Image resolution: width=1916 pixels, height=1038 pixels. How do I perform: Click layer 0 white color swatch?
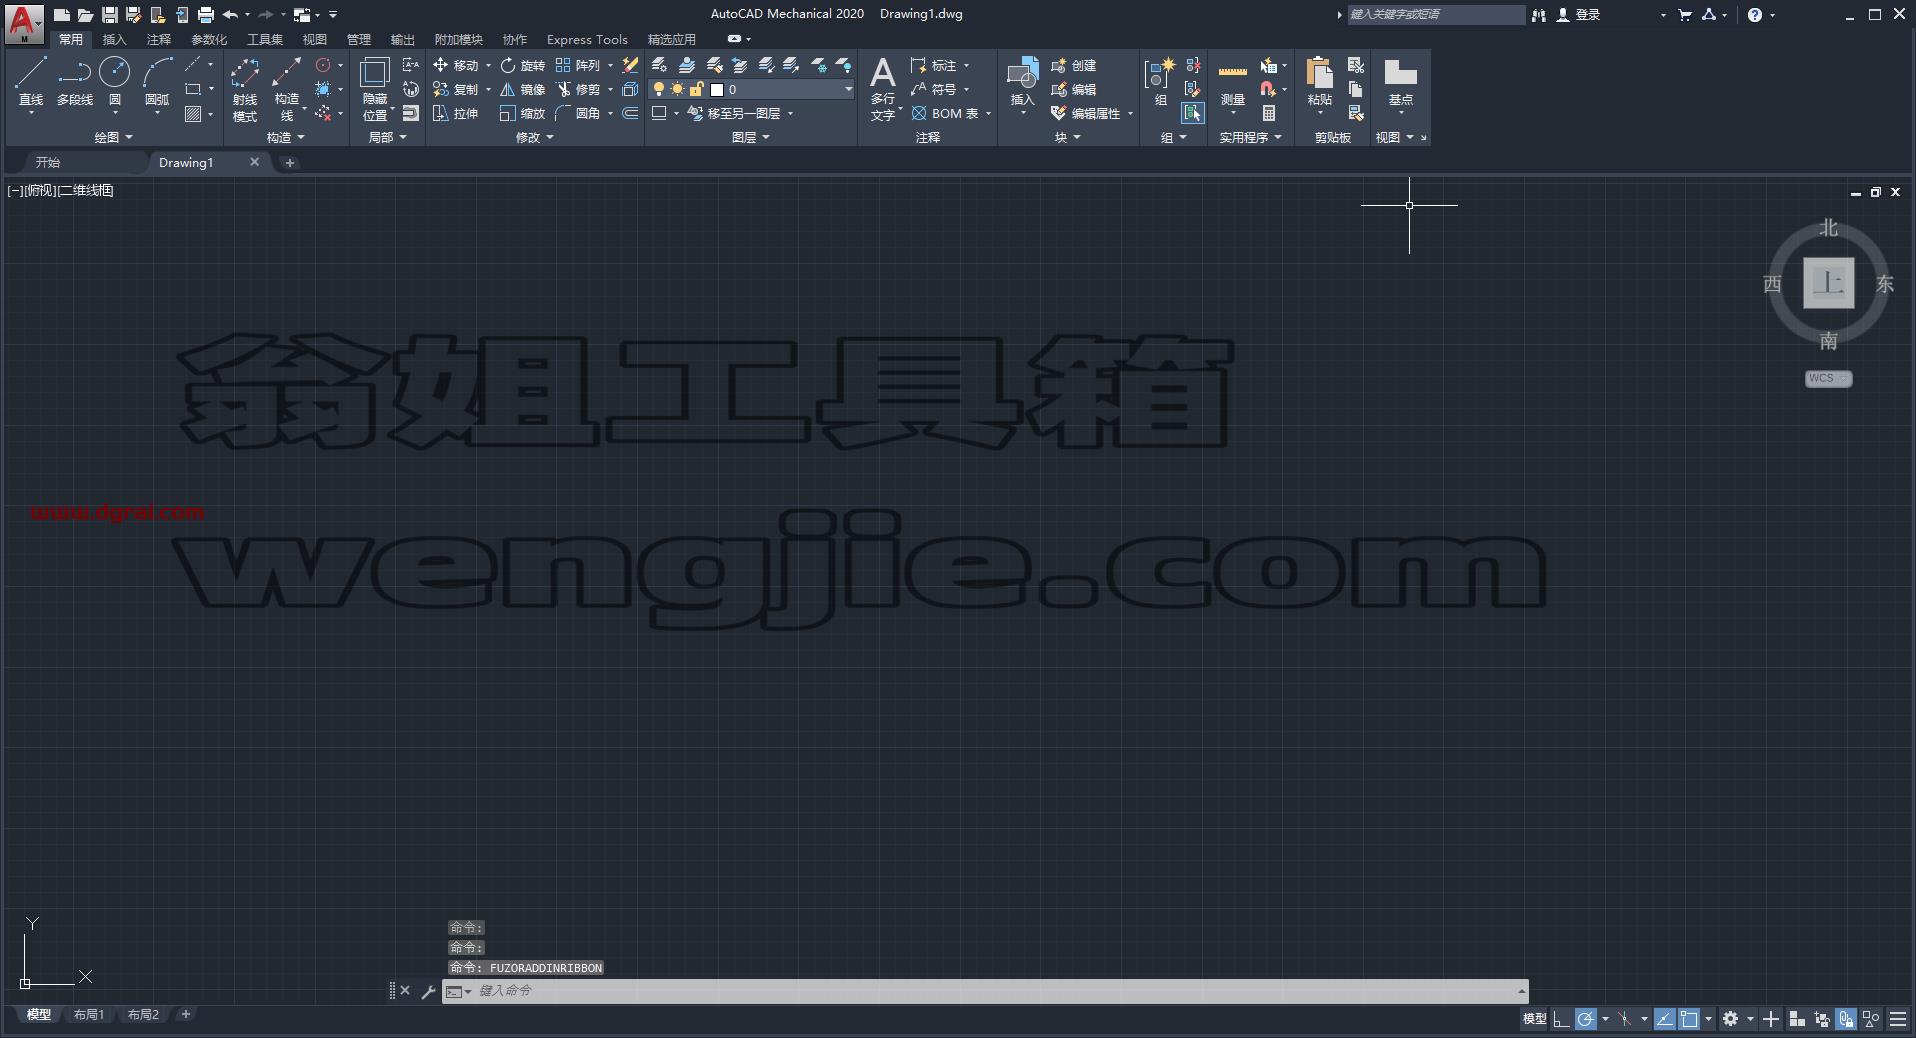tap(717, 89)
